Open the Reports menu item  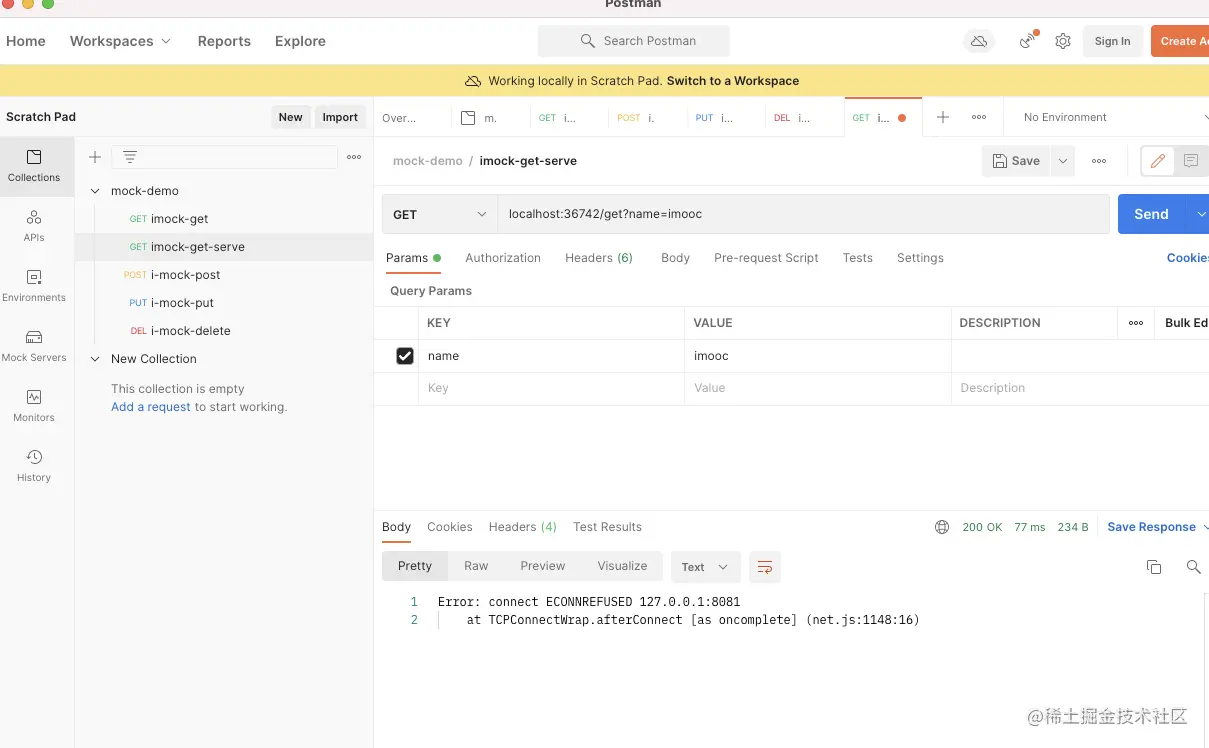pyautogui.click(x=224, y=41)
